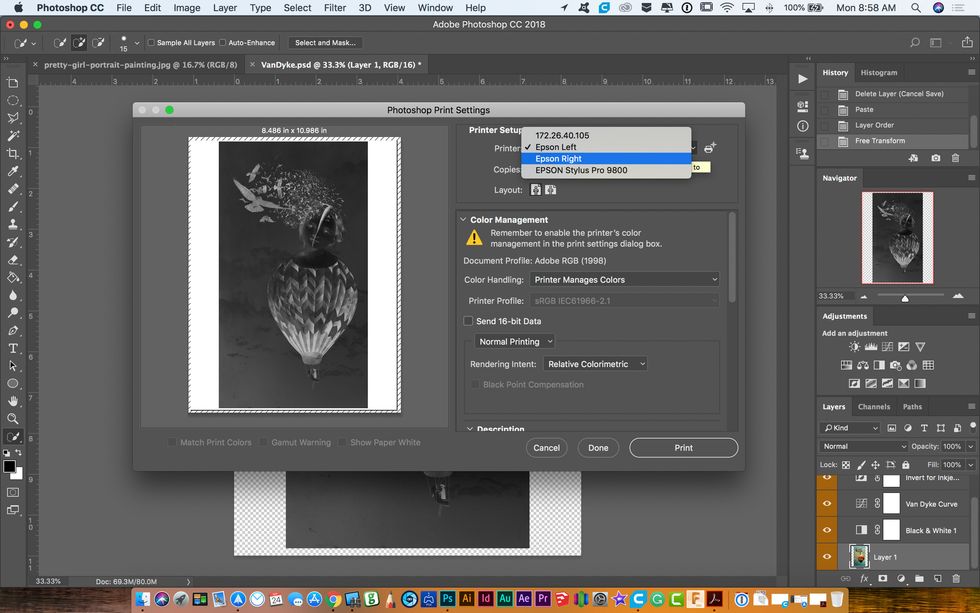
Task: Click the Print button
Action: click(x=683, y=448)
